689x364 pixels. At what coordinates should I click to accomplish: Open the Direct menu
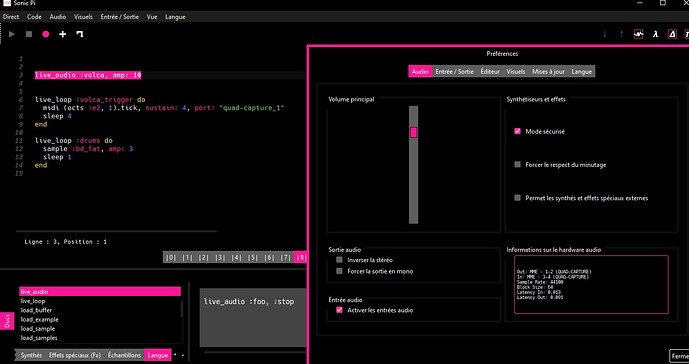(11, 17)
